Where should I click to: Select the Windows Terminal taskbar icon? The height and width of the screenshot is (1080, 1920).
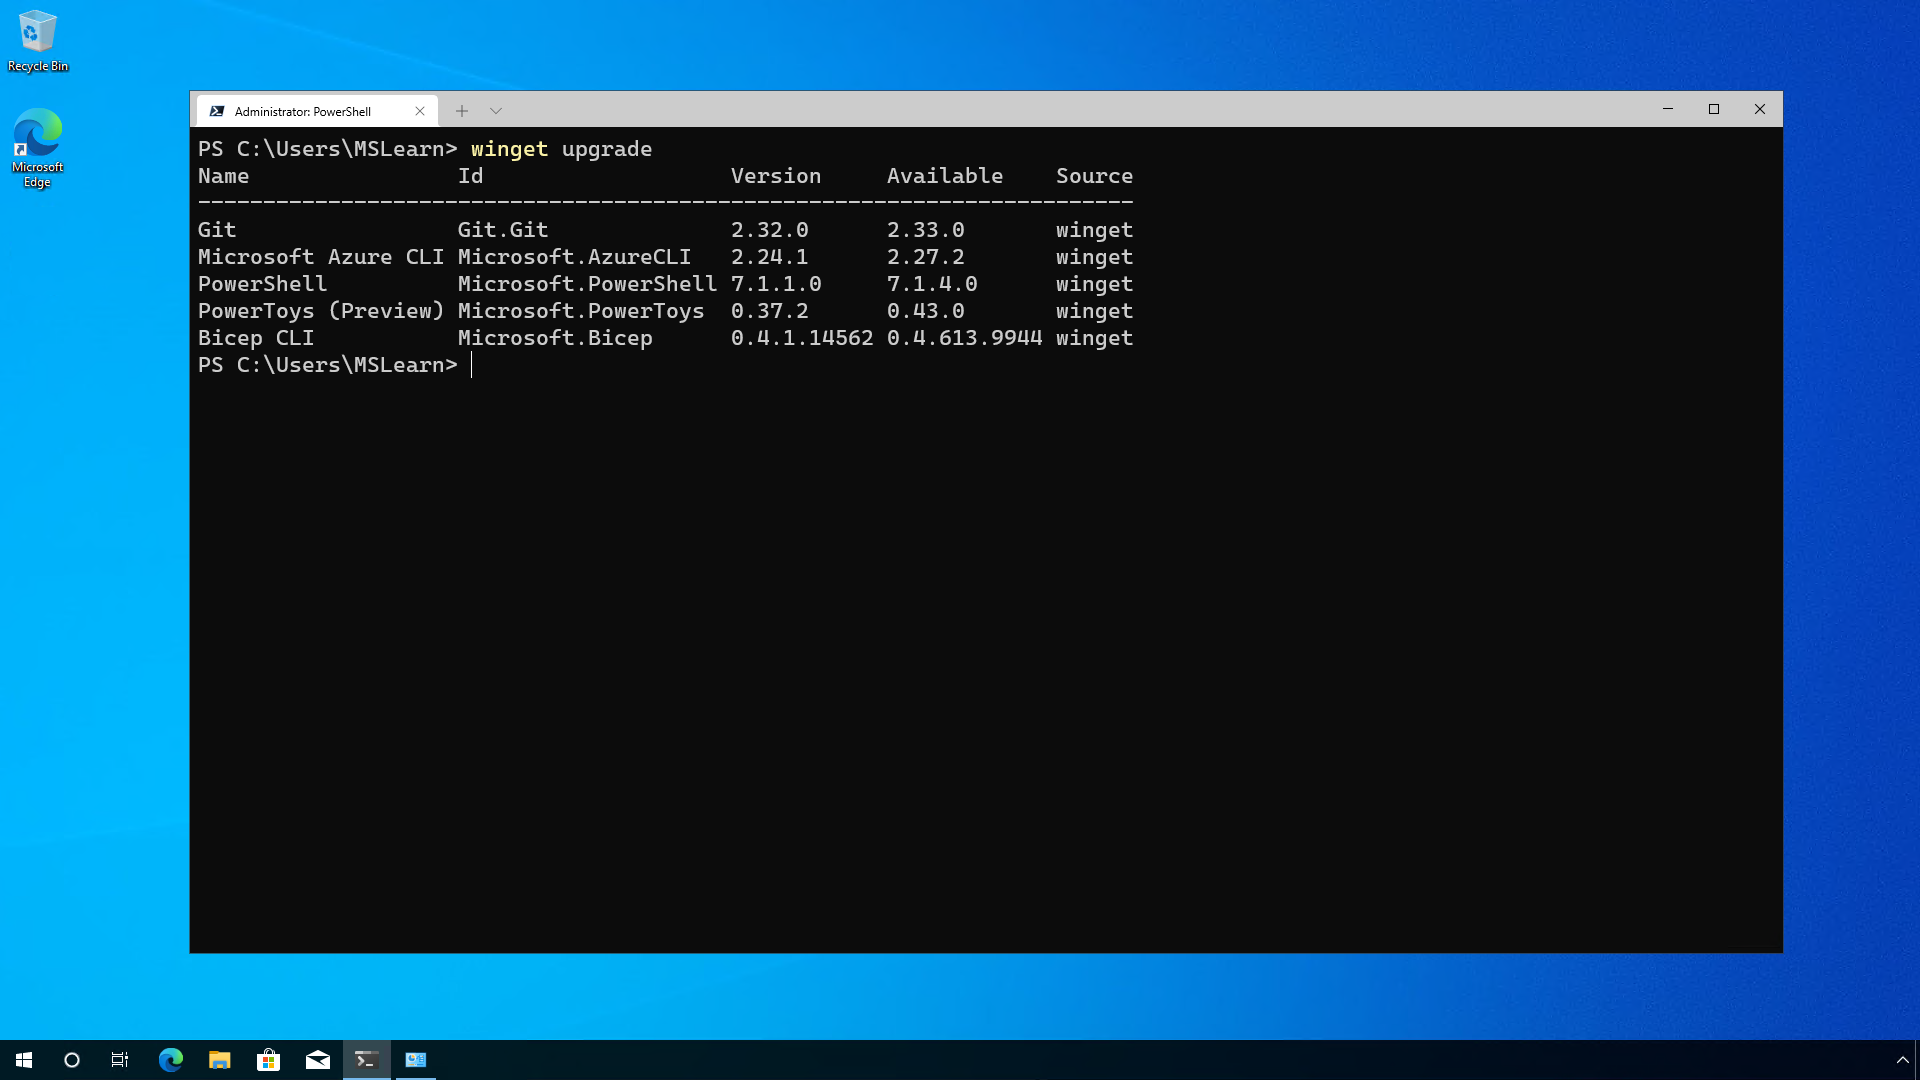(x=366, y=1059)
